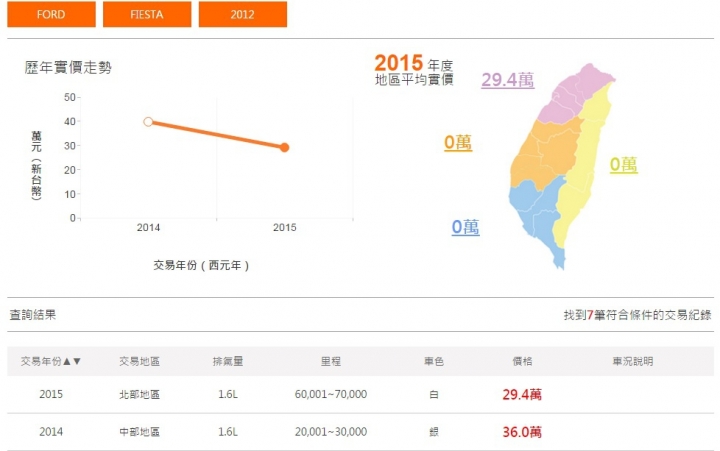Screen dimensions: 720x451
Task: Open the yellow 0萬 eastern region link
Action: pyautogui.click(x=624, y=165)
